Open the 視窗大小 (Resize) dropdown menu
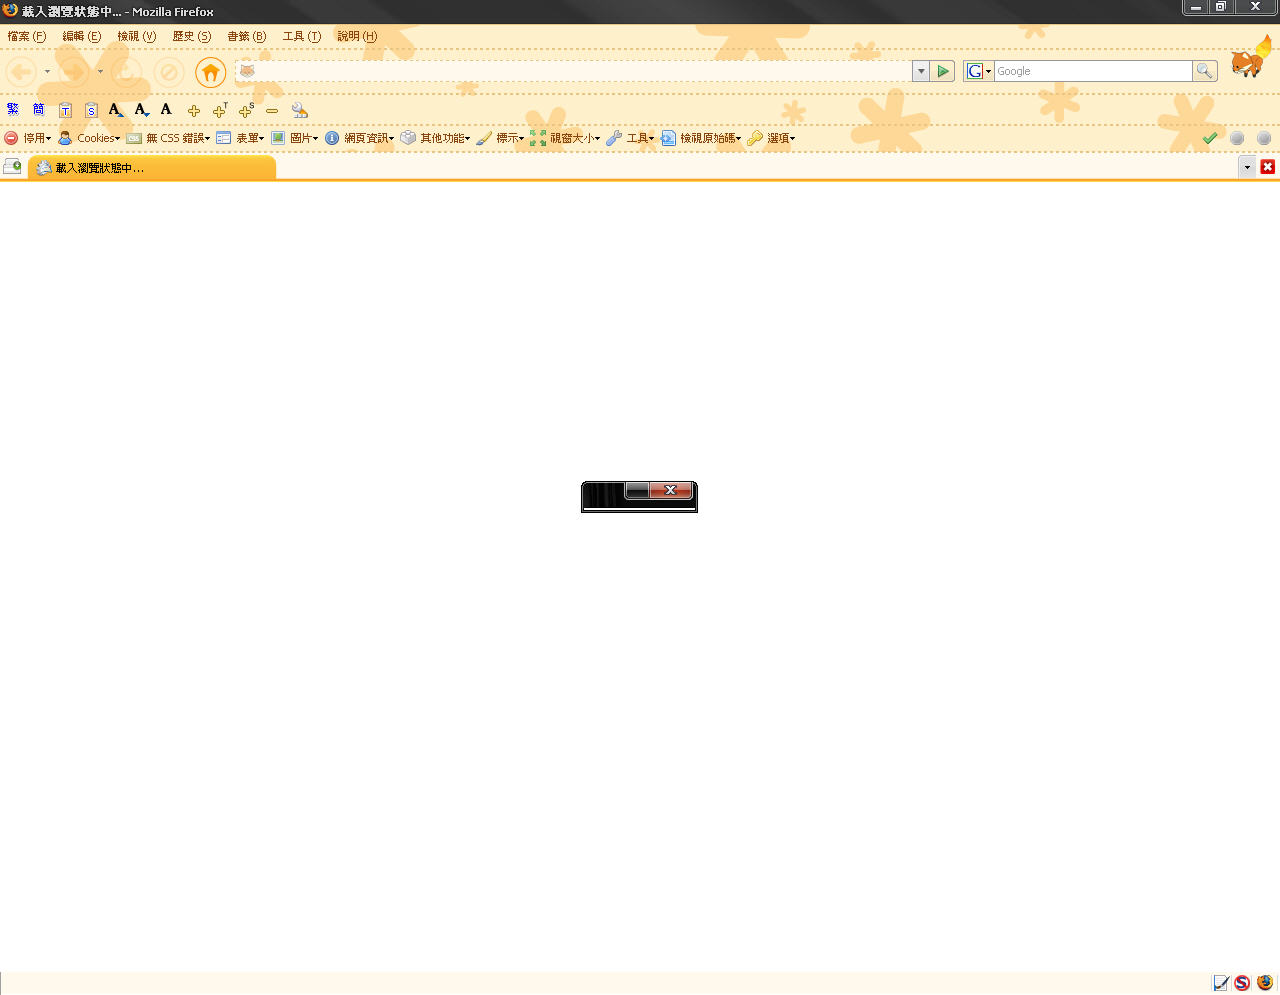This screenshot has width=1280, height=995. point(565,138)
